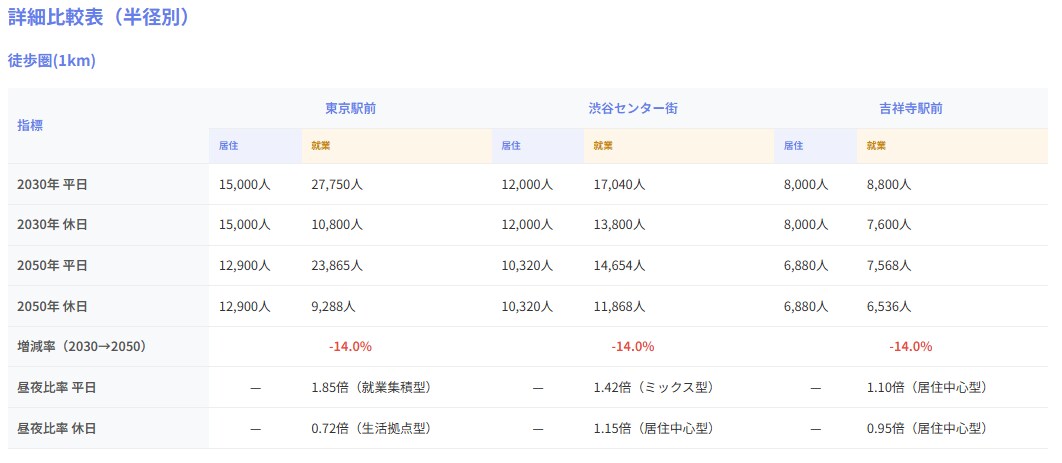Select the 23,865人 value

(337, 265)
